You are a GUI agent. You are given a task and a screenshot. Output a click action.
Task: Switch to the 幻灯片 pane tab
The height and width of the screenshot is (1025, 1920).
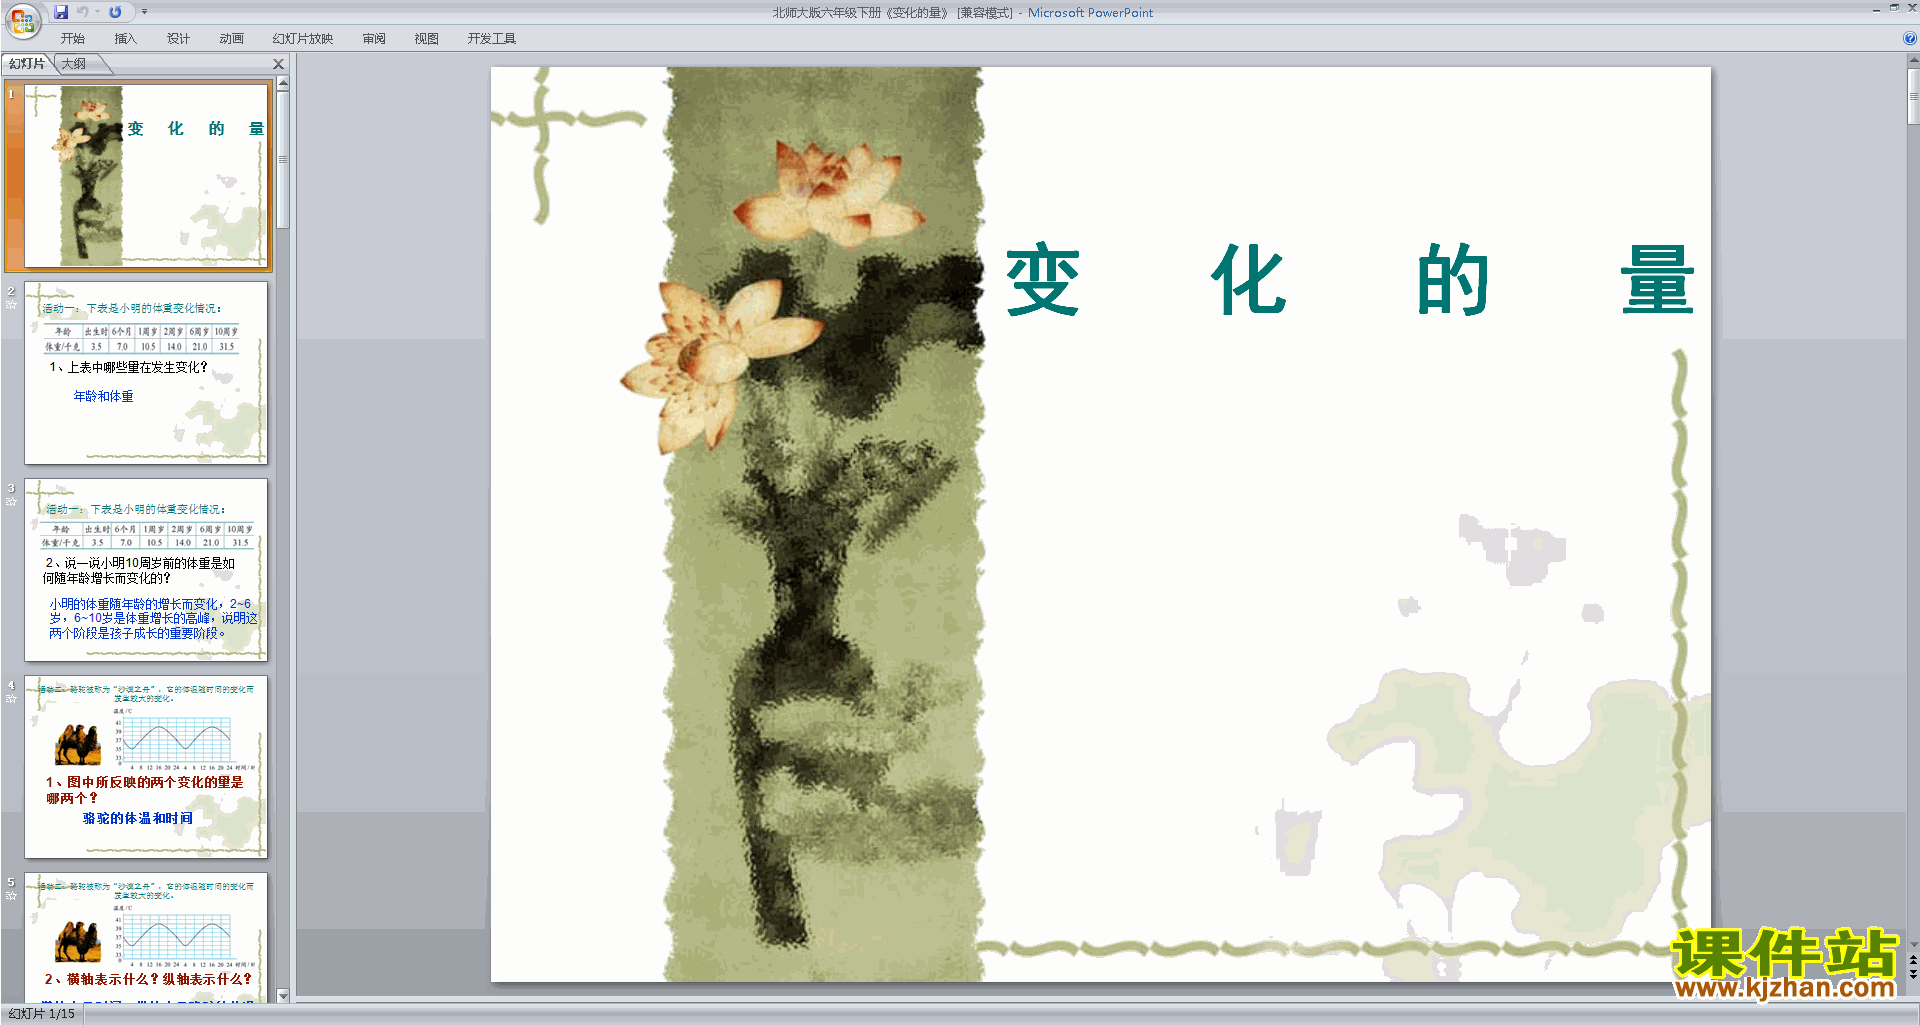click(27, 64)
